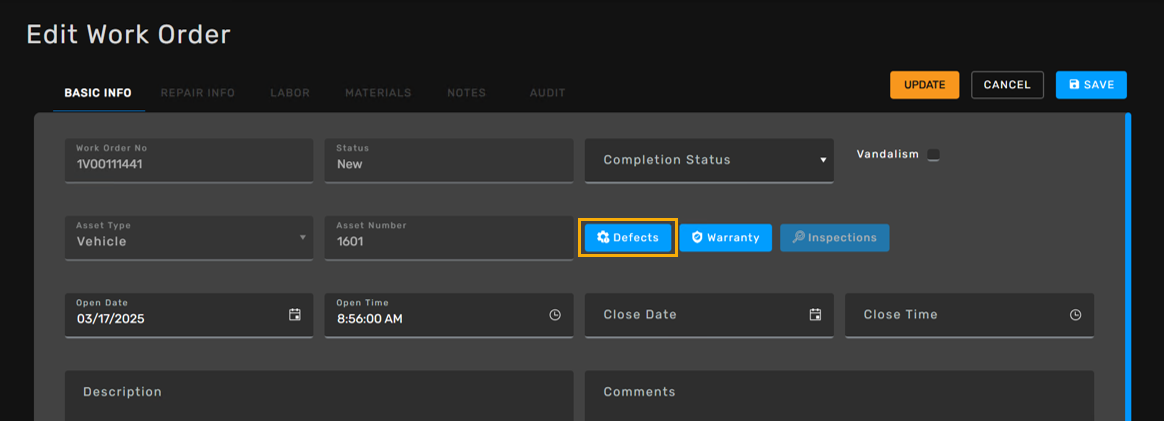Click the shield icon on Warranty button
The width and height of the screenshot is (1164, 421).
[x=696, y=238]
